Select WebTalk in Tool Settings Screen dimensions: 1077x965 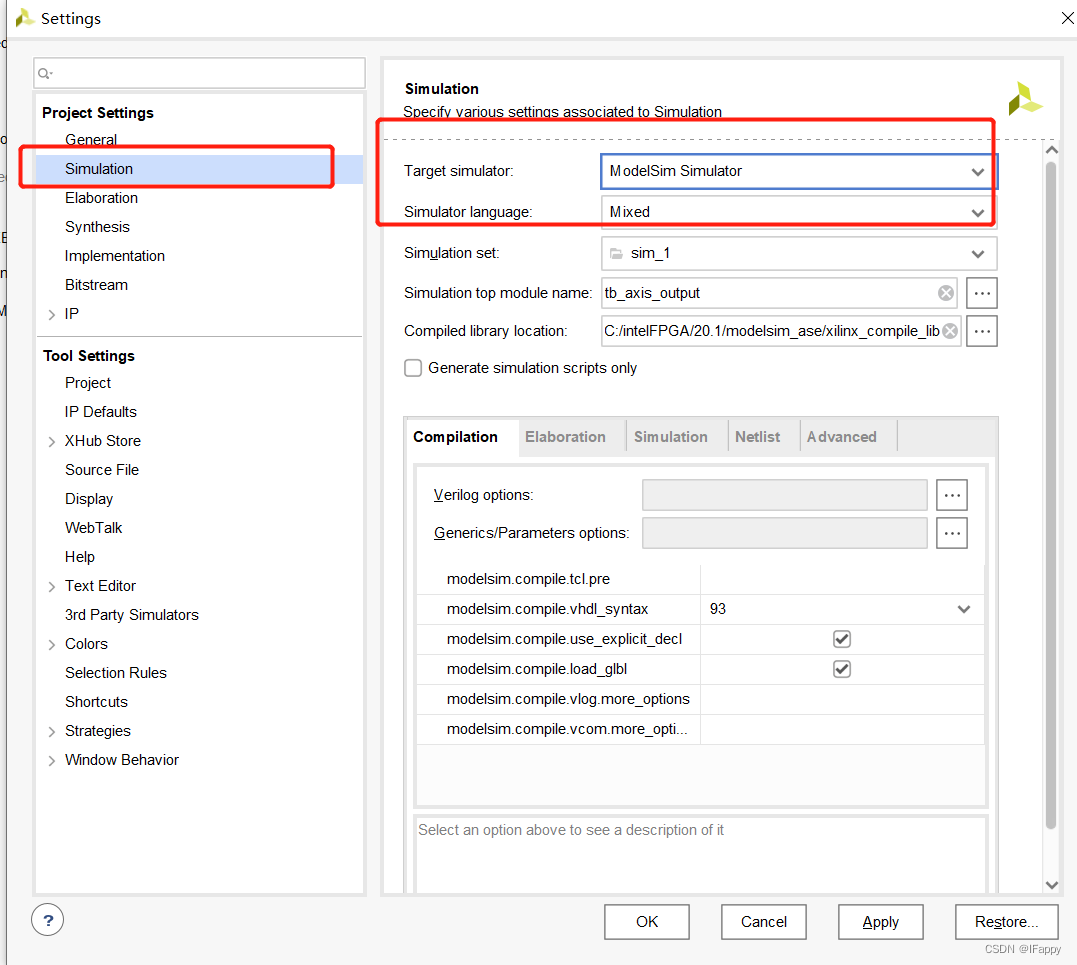pos(93,528)
